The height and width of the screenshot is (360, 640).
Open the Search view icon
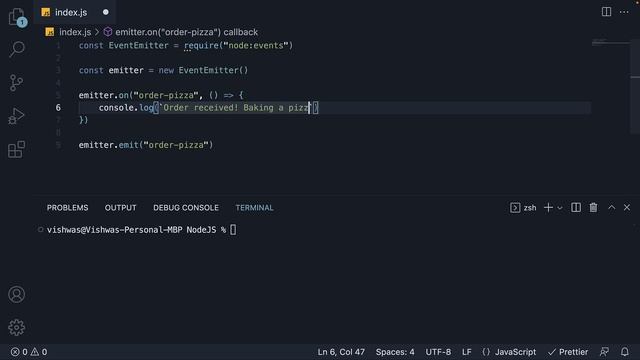coord(17,49)
